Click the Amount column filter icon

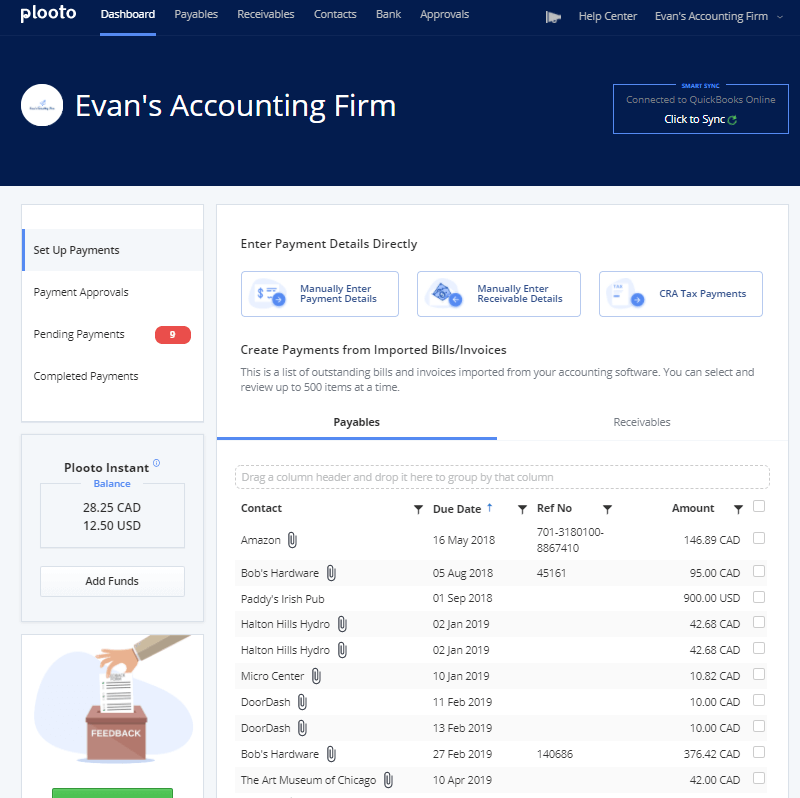tap(738, 509)
